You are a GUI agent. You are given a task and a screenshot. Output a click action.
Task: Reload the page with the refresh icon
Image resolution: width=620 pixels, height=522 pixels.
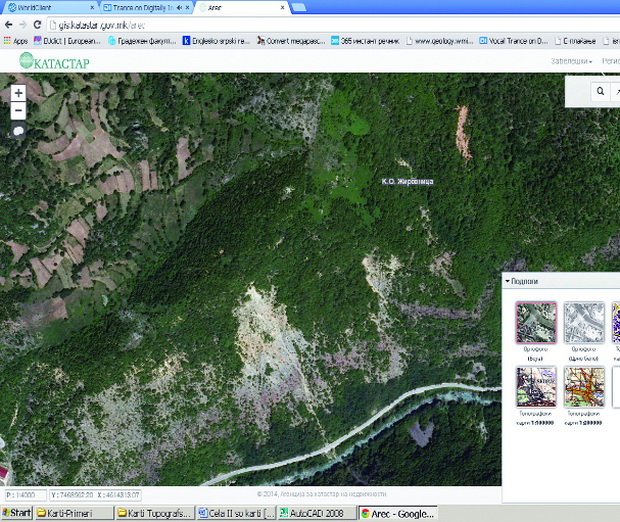[37, 25]
